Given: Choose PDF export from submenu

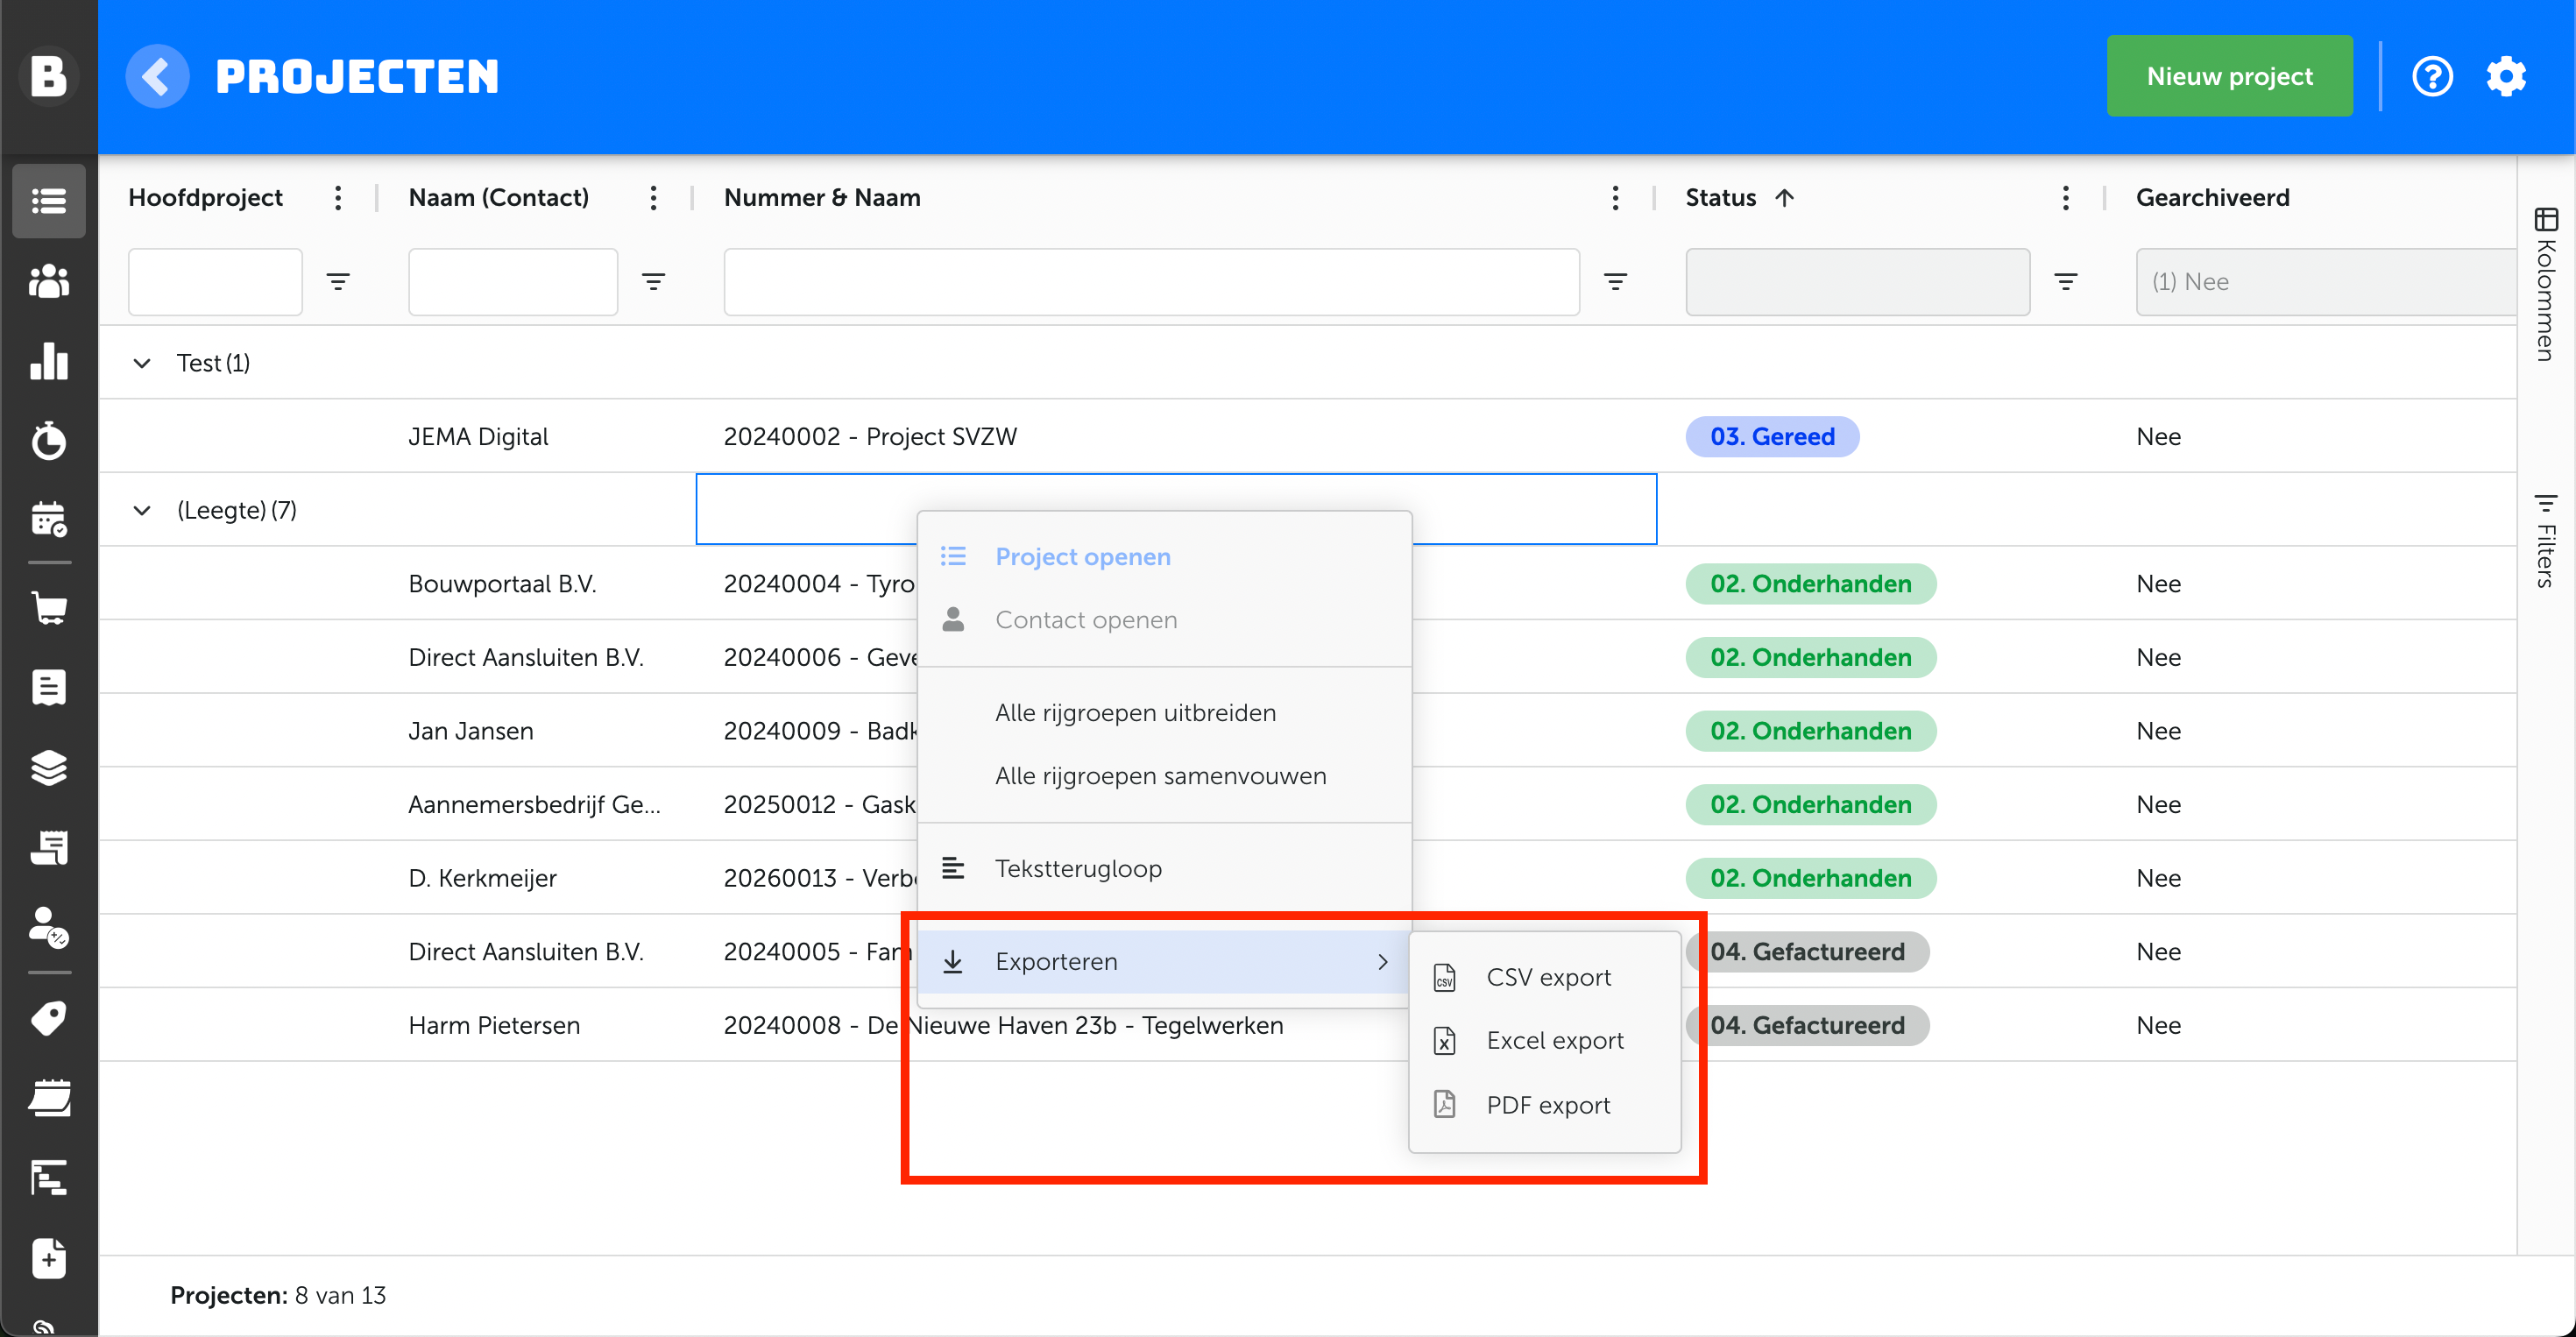Looking at the screenshot, I should (1544, 1105).
